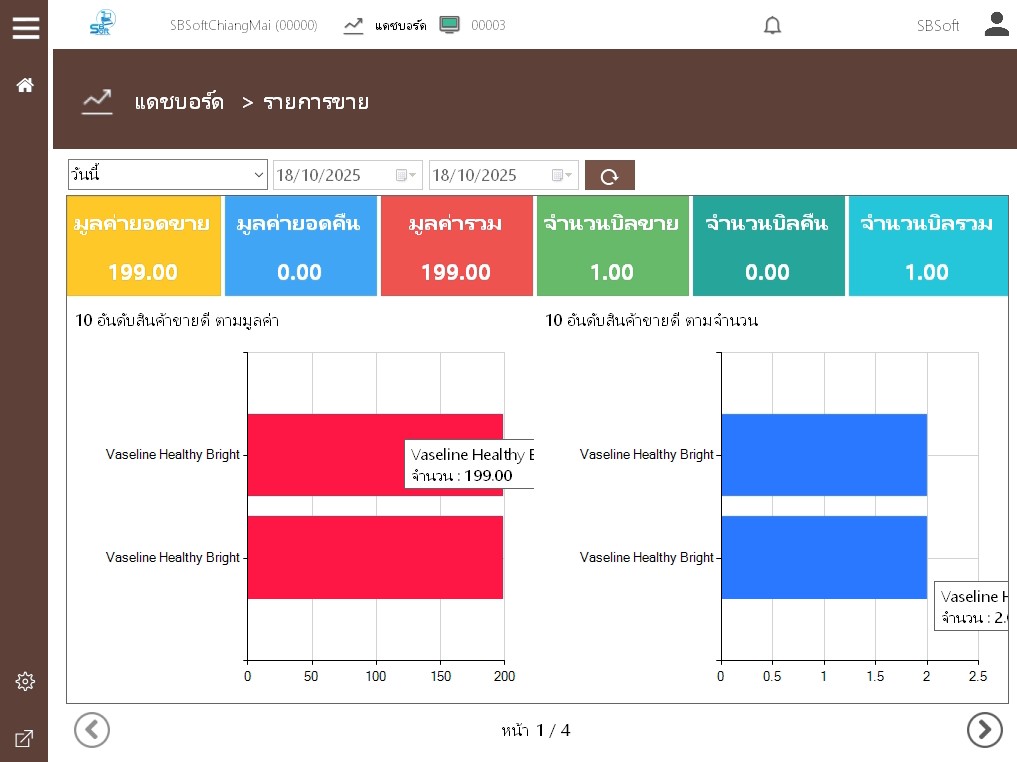Click the top blue bar in quantity chart
The image size is (1017, 762).
[x=823, y=454]
